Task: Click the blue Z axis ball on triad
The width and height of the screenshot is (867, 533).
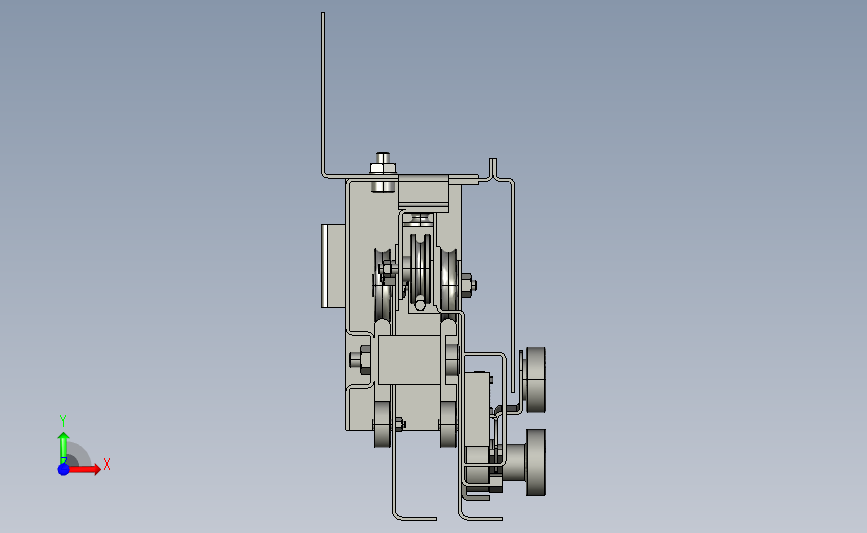Action: point(64,469)
